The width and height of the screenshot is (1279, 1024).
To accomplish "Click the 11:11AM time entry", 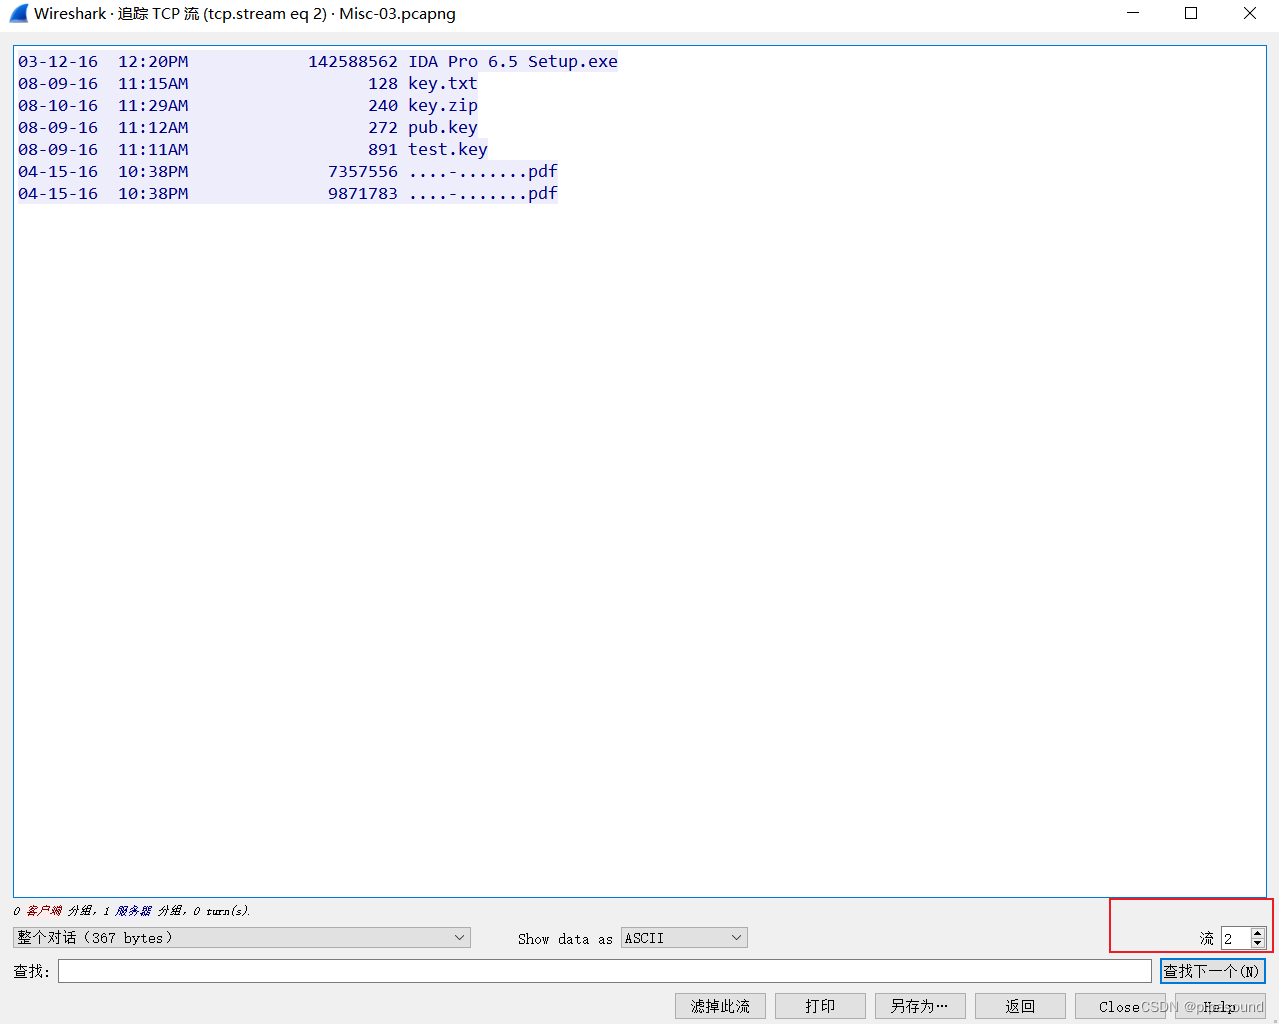I will [x=153, y=149].
